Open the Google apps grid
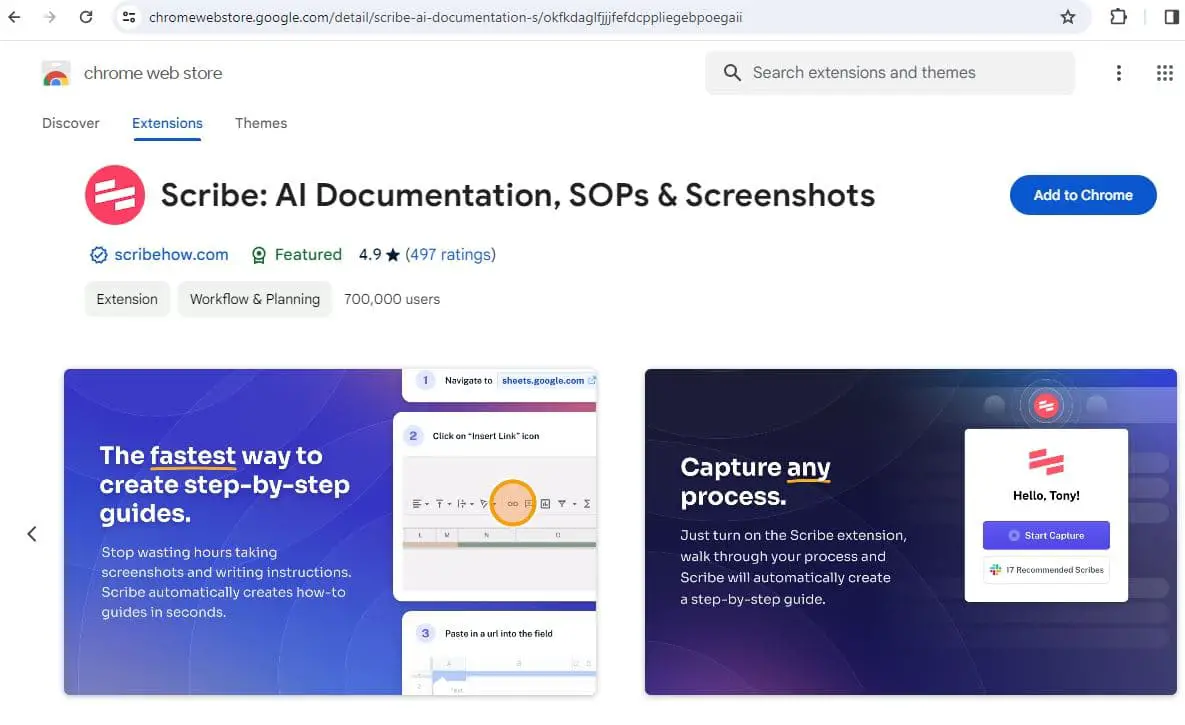Image resolution: width=1185 pixels, height=725 pixels. [x=1163, y=72]
